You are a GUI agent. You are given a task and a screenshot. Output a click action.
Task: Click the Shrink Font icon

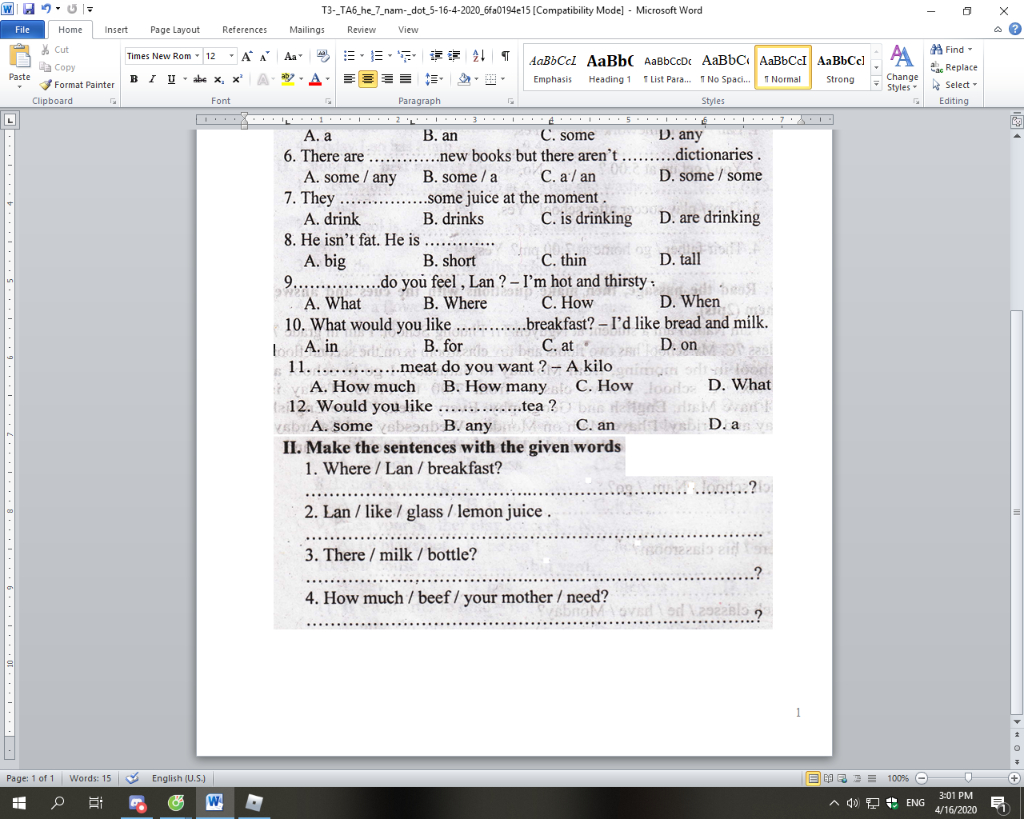point(264,56)
